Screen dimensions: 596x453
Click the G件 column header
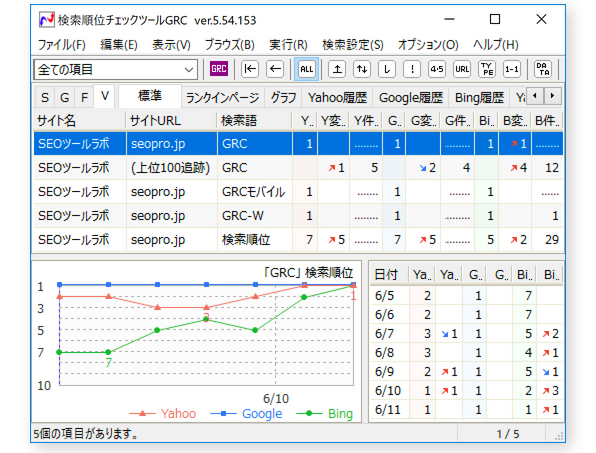point(457,121)
